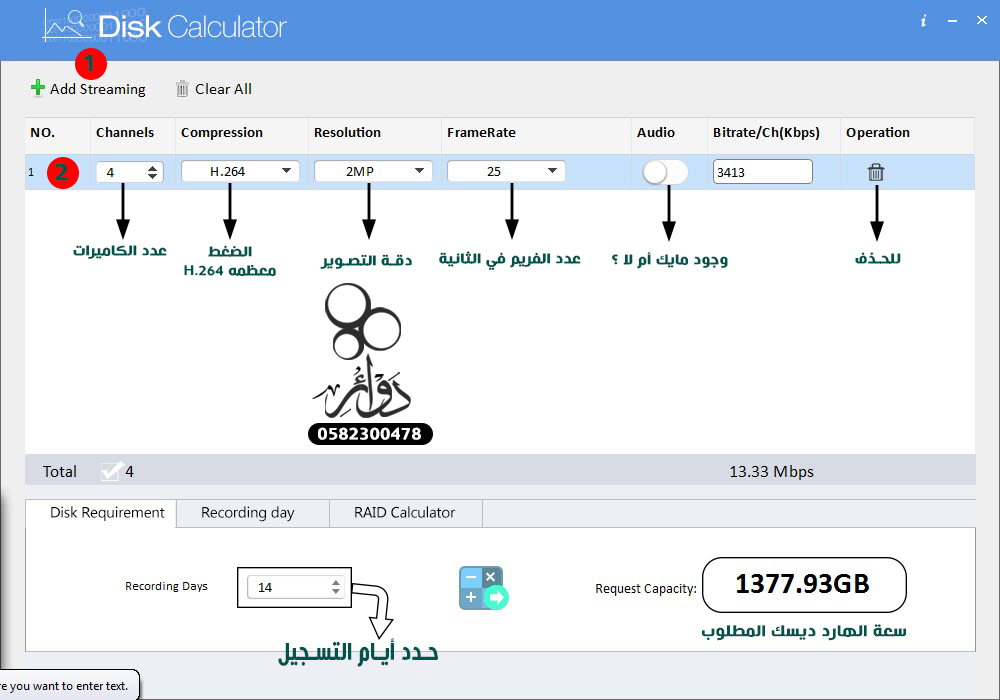Click the calculator icon to compute capacity
This screenshot has height=700, width=1000.
point(483,587)
